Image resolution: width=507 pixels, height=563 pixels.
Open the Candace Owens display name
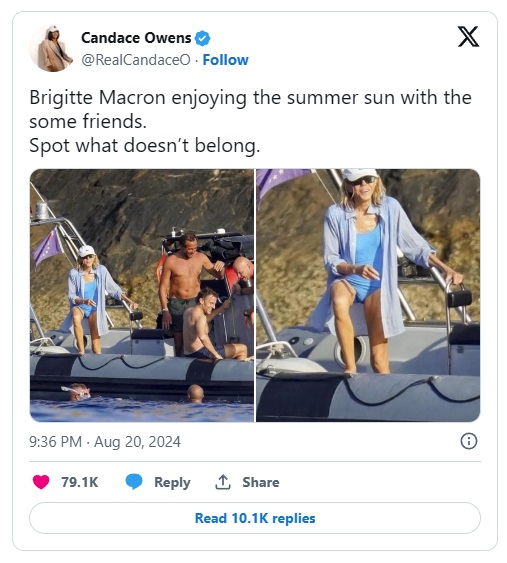[136, 38]
